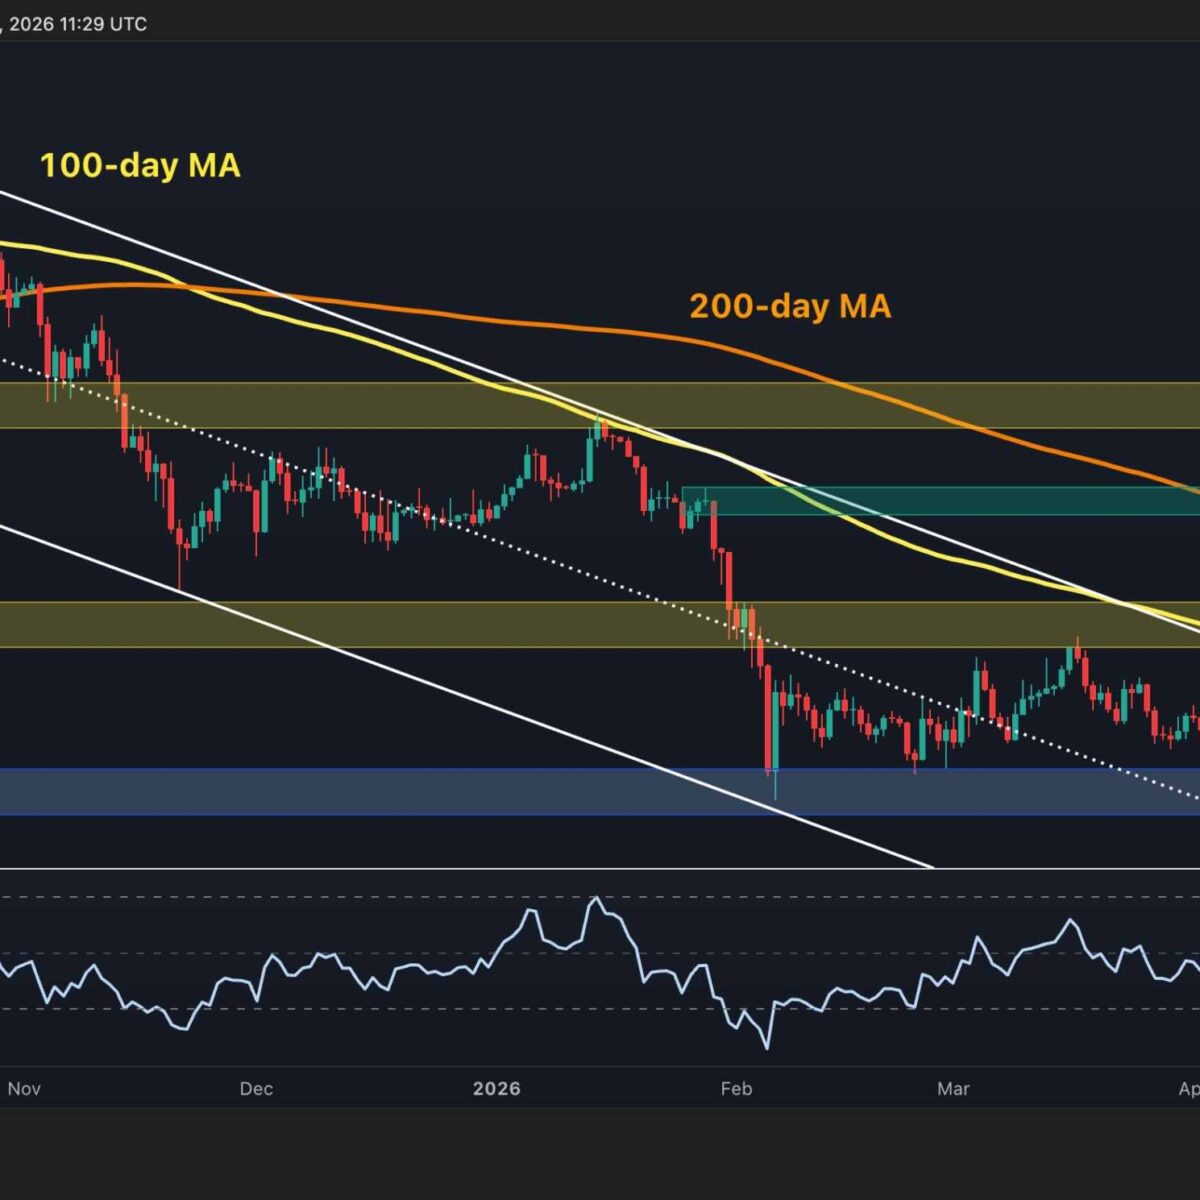Click the 100-day MA text label

click(140, 165)
